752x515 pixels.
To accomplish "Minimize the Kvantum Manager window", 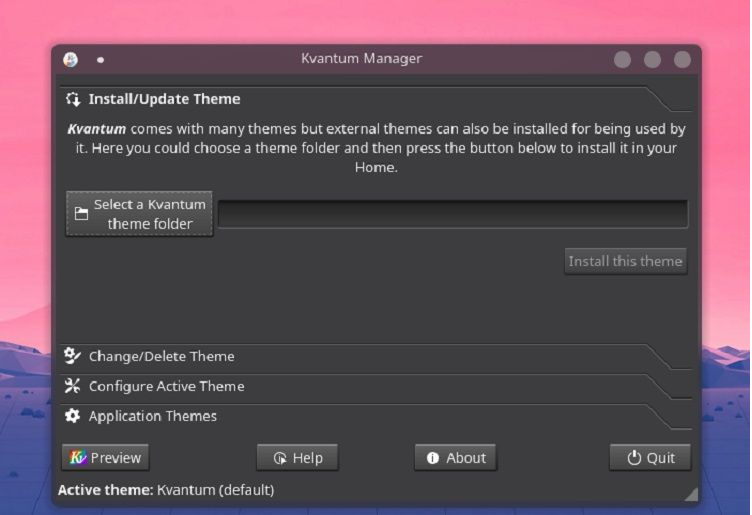I will tap(623, 60).
